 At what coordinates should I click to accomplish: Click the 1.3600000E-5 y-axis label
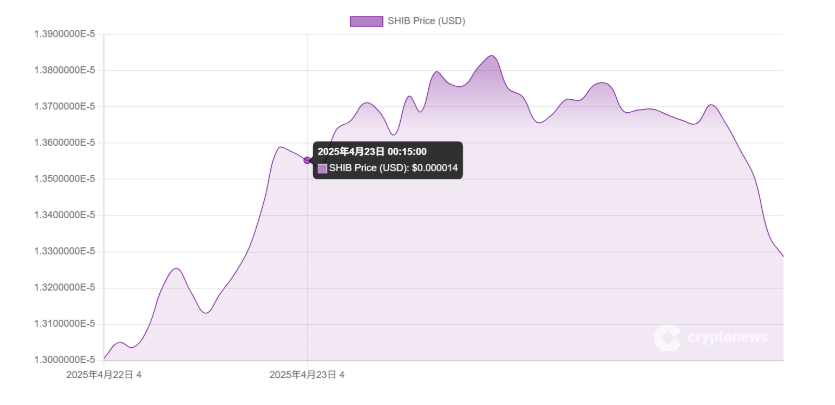point(65,143)
